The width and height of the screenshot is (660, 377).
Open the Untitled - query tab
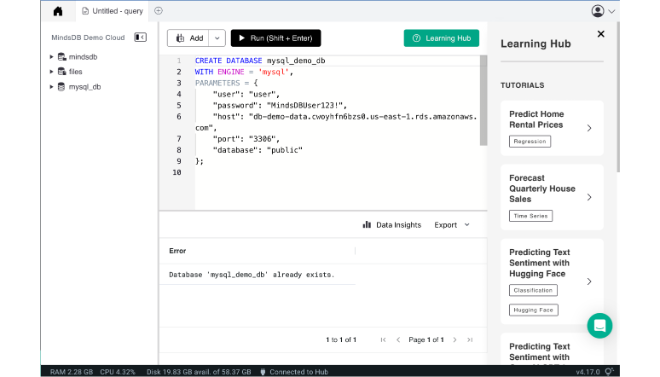pyautogui.click(x=112, y=11)
